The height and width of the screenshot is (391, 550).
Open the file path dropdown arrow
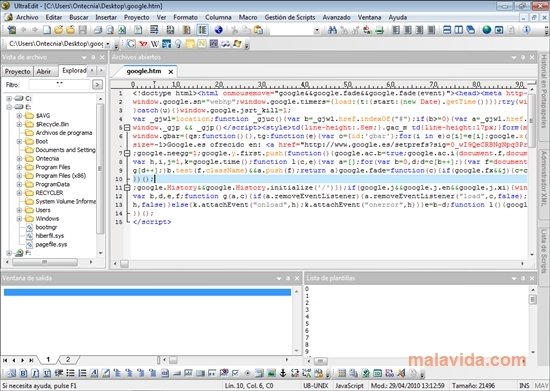(x=108, y=44)
